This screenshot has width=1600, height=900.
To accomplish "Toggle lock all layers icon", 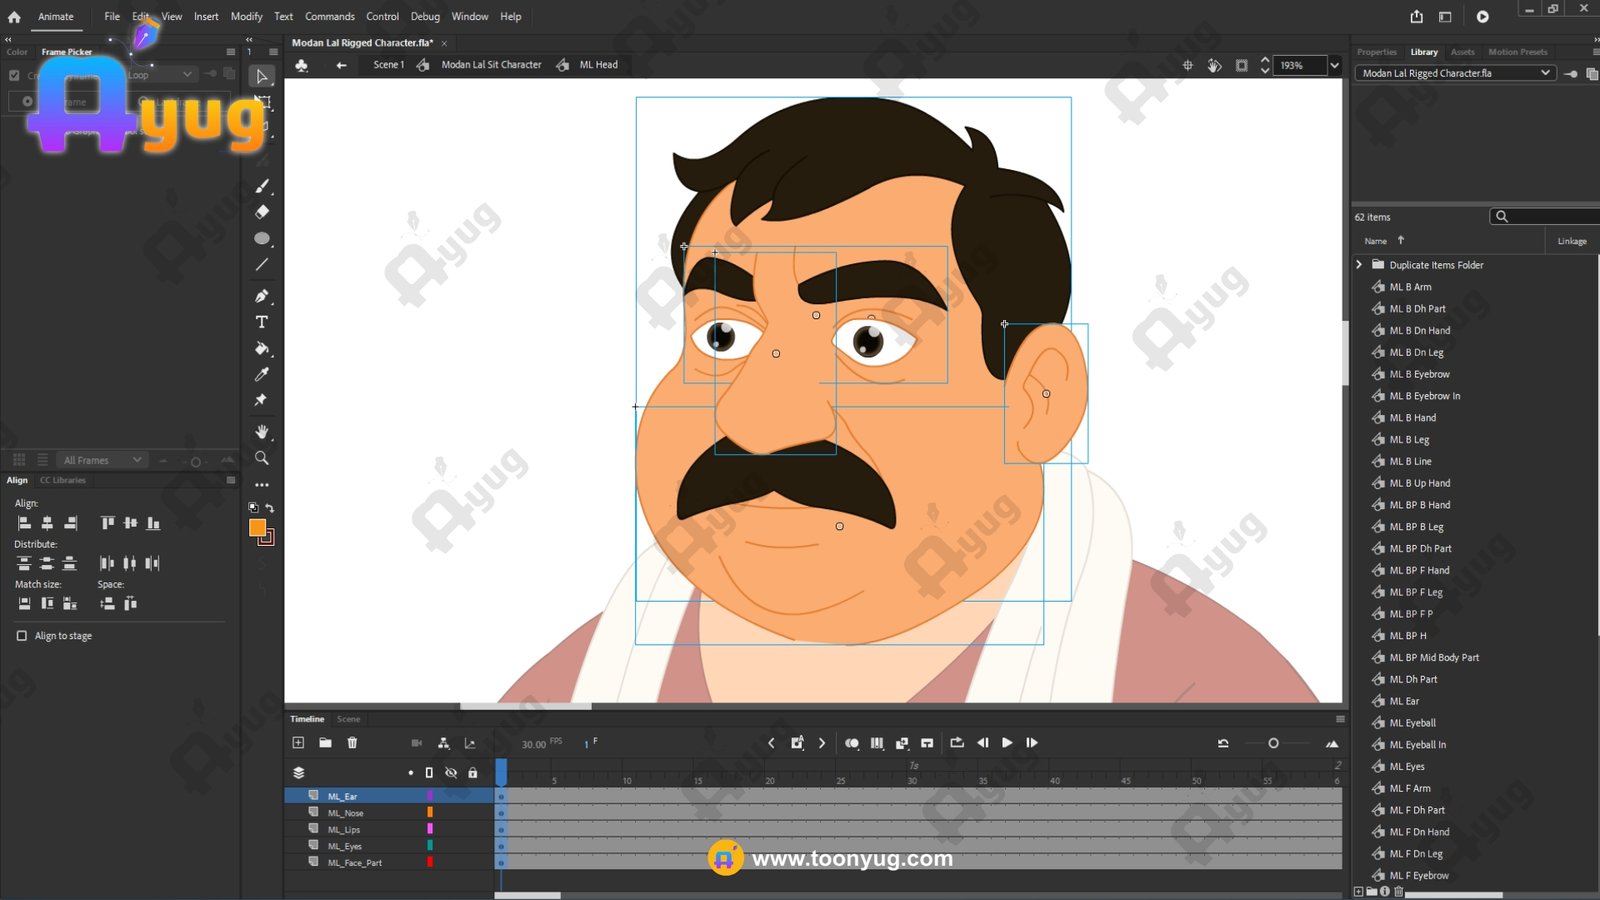I will point(473,773).
